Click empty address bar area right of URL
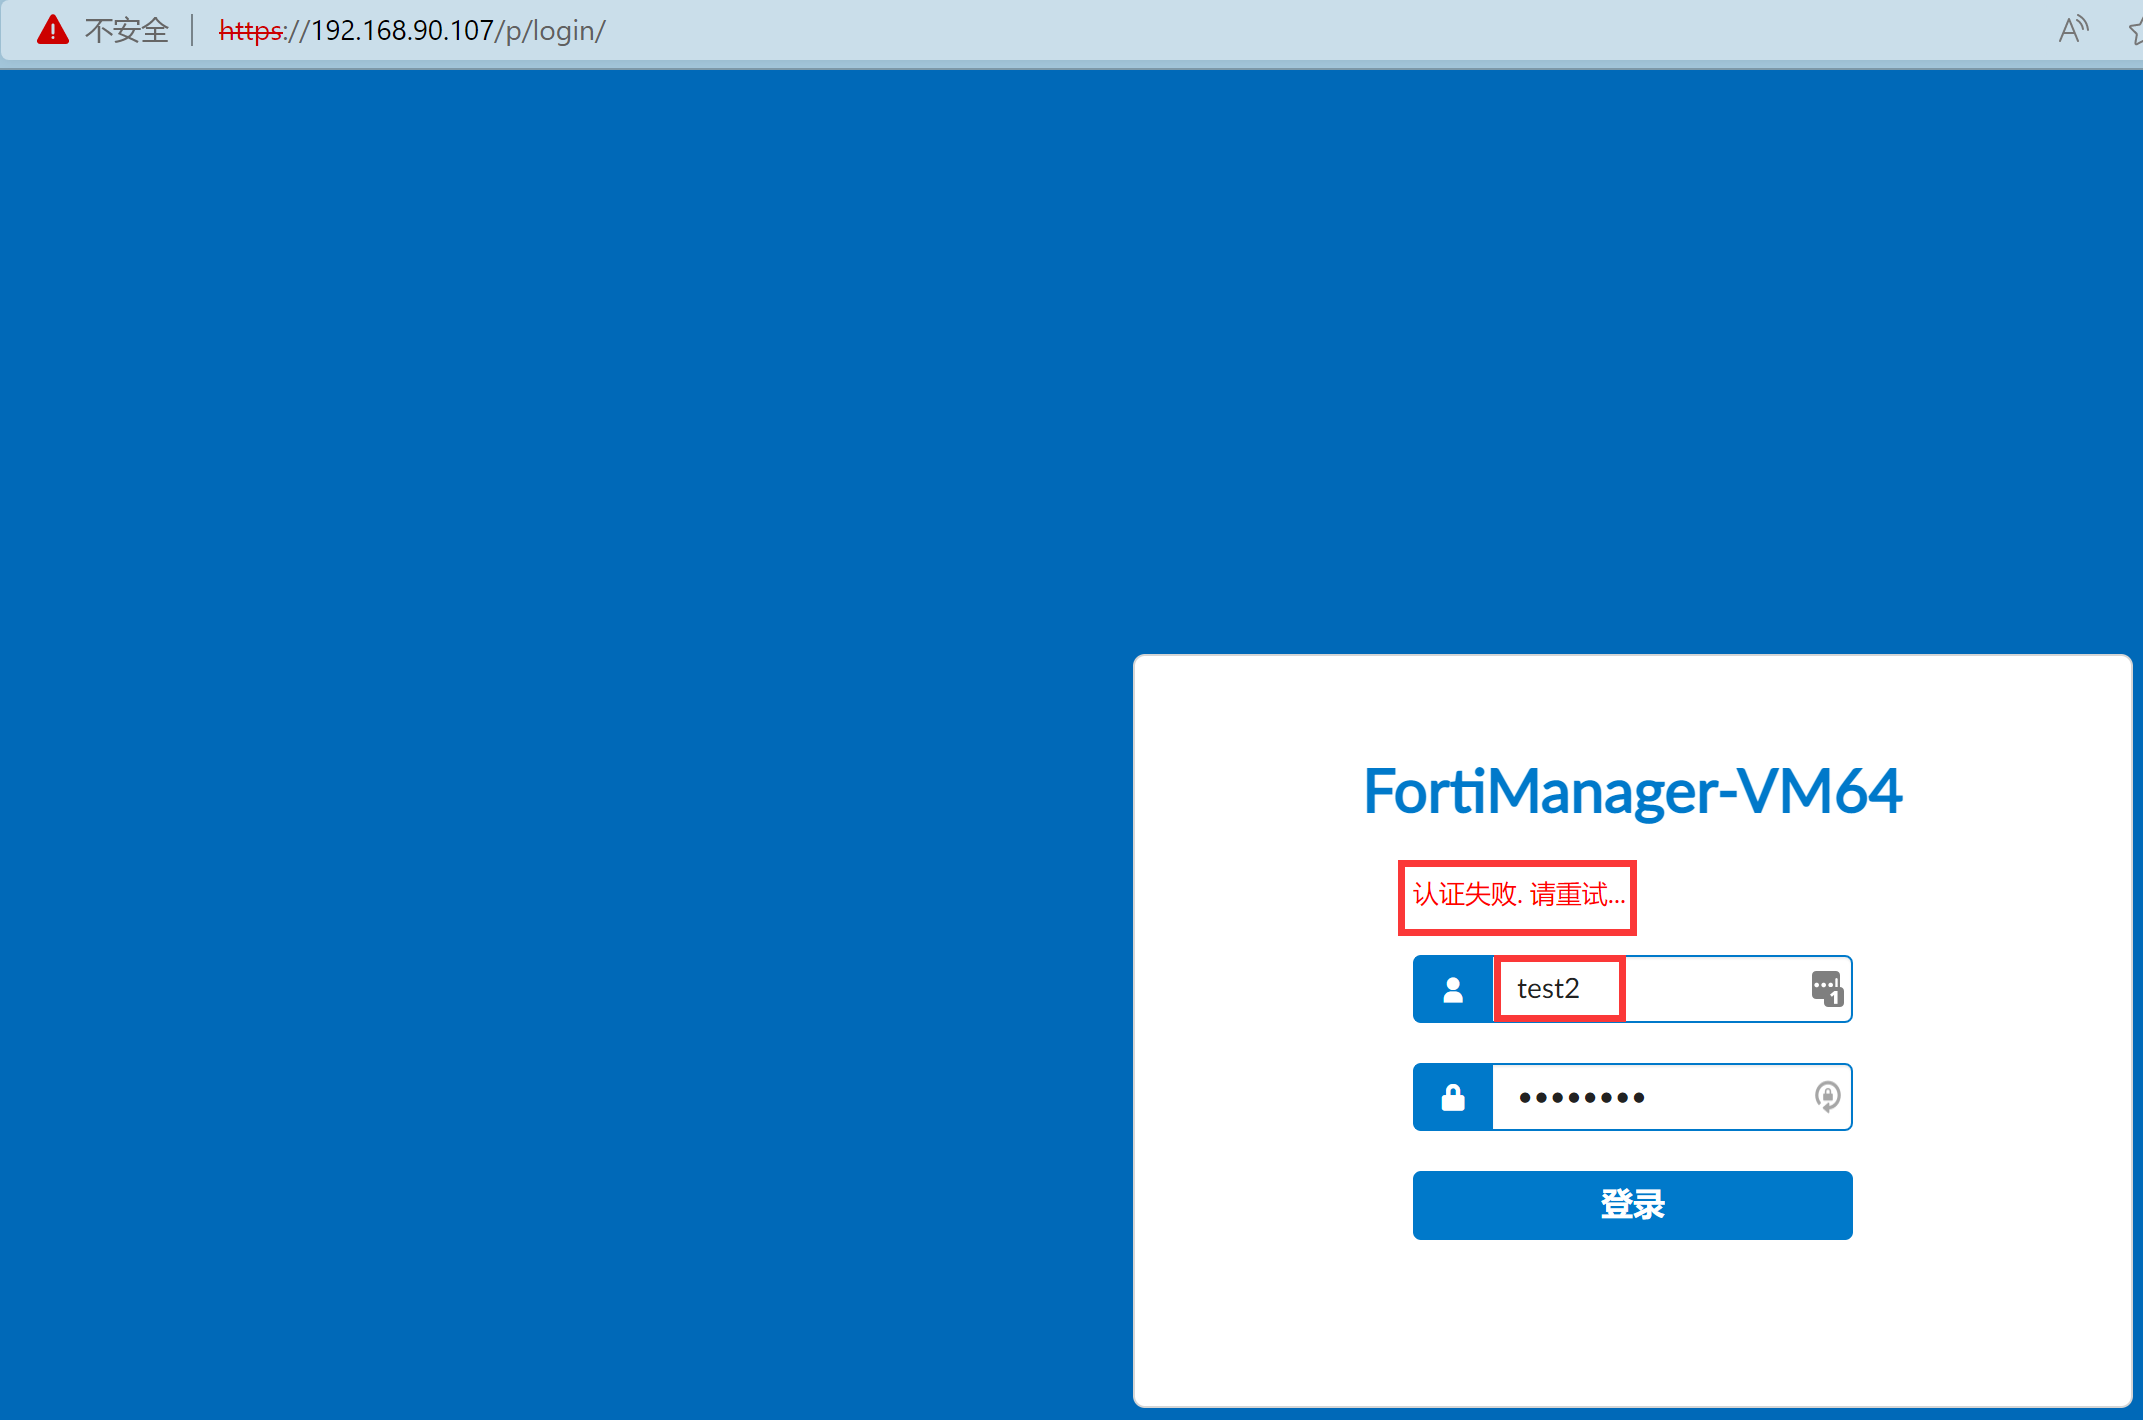Screen dimensions: 2143x1420 point(1300,31)
